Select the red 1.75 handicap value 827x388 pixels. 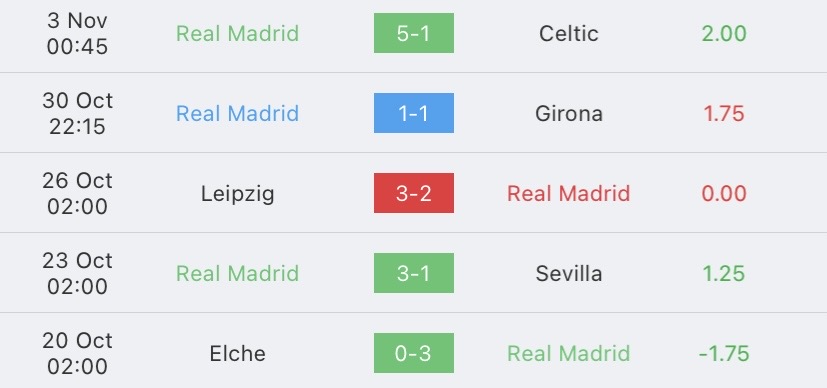pos(724,113)
